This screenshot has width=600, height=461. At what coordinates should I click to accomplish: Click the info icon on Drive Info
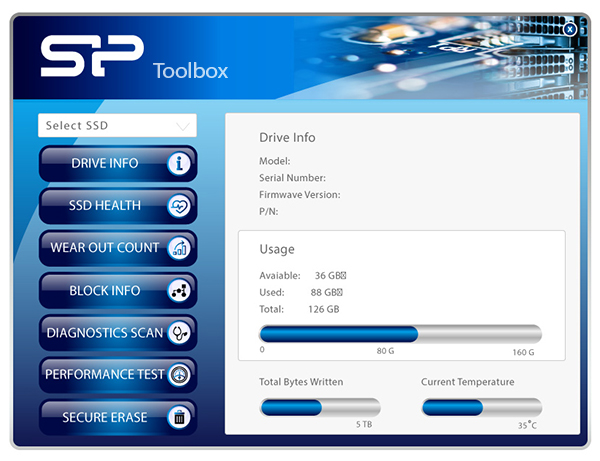[179, 164]
